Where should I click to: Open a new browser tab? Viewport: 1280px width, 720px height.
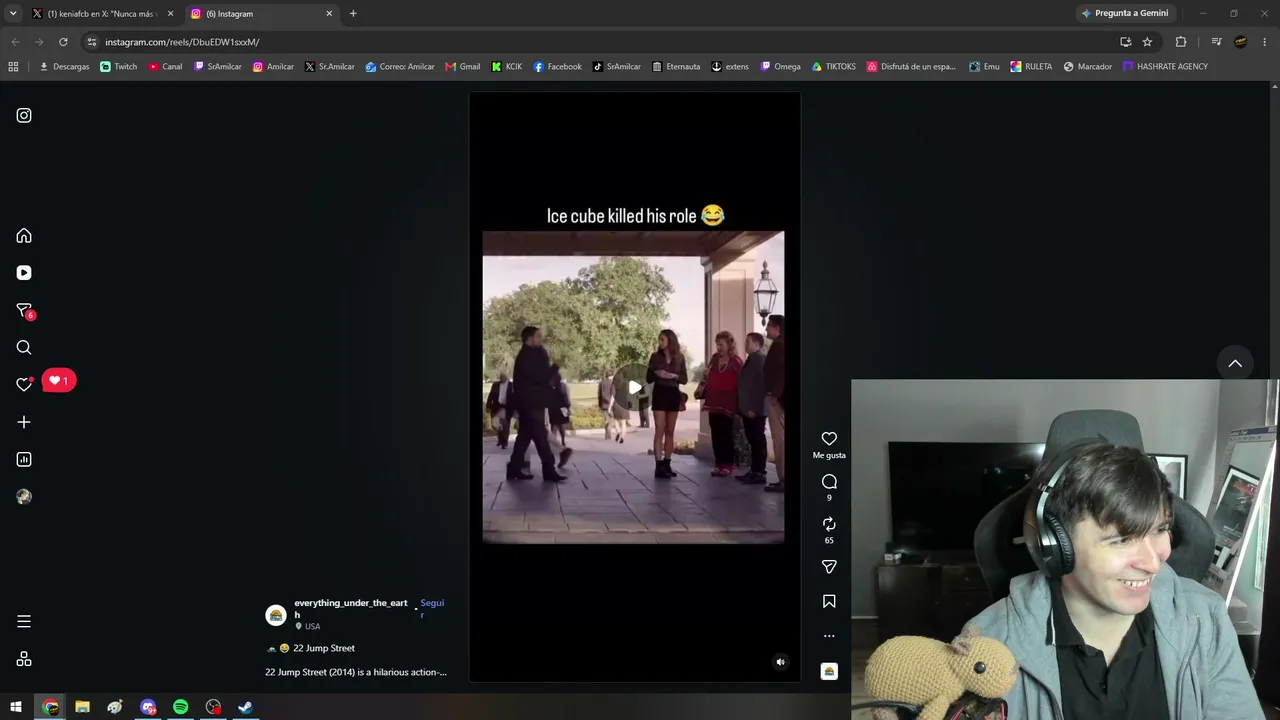tap(353, 14)
